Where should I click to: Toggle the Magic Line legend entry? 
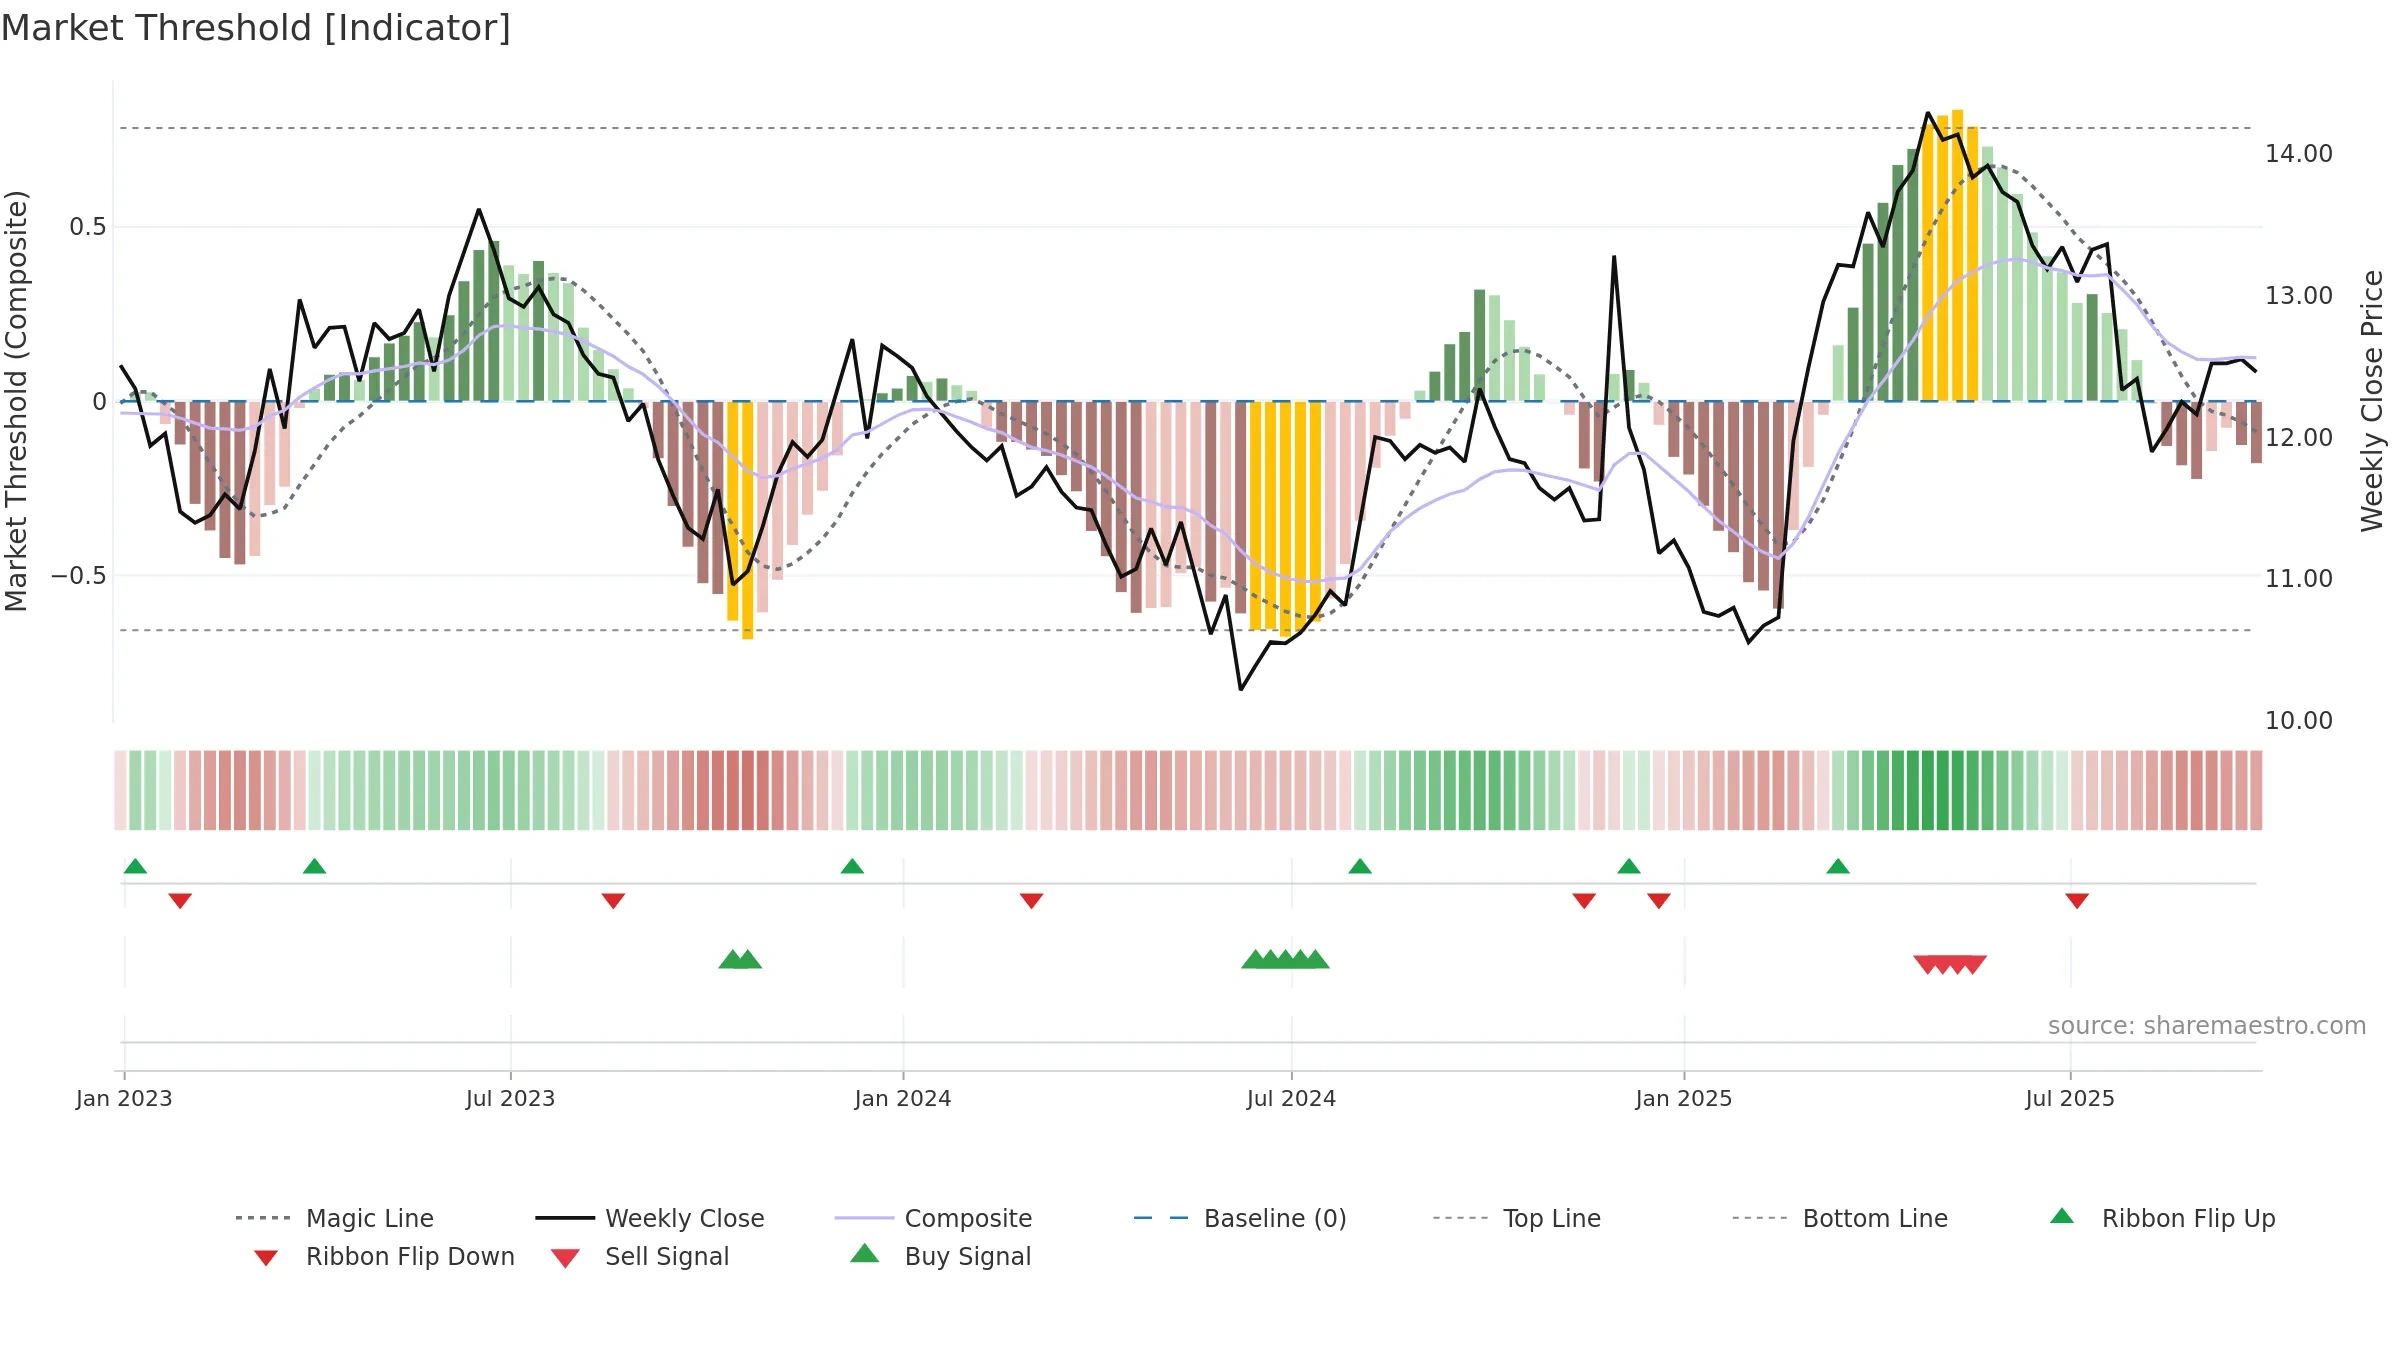click(x=335, y=1218)
